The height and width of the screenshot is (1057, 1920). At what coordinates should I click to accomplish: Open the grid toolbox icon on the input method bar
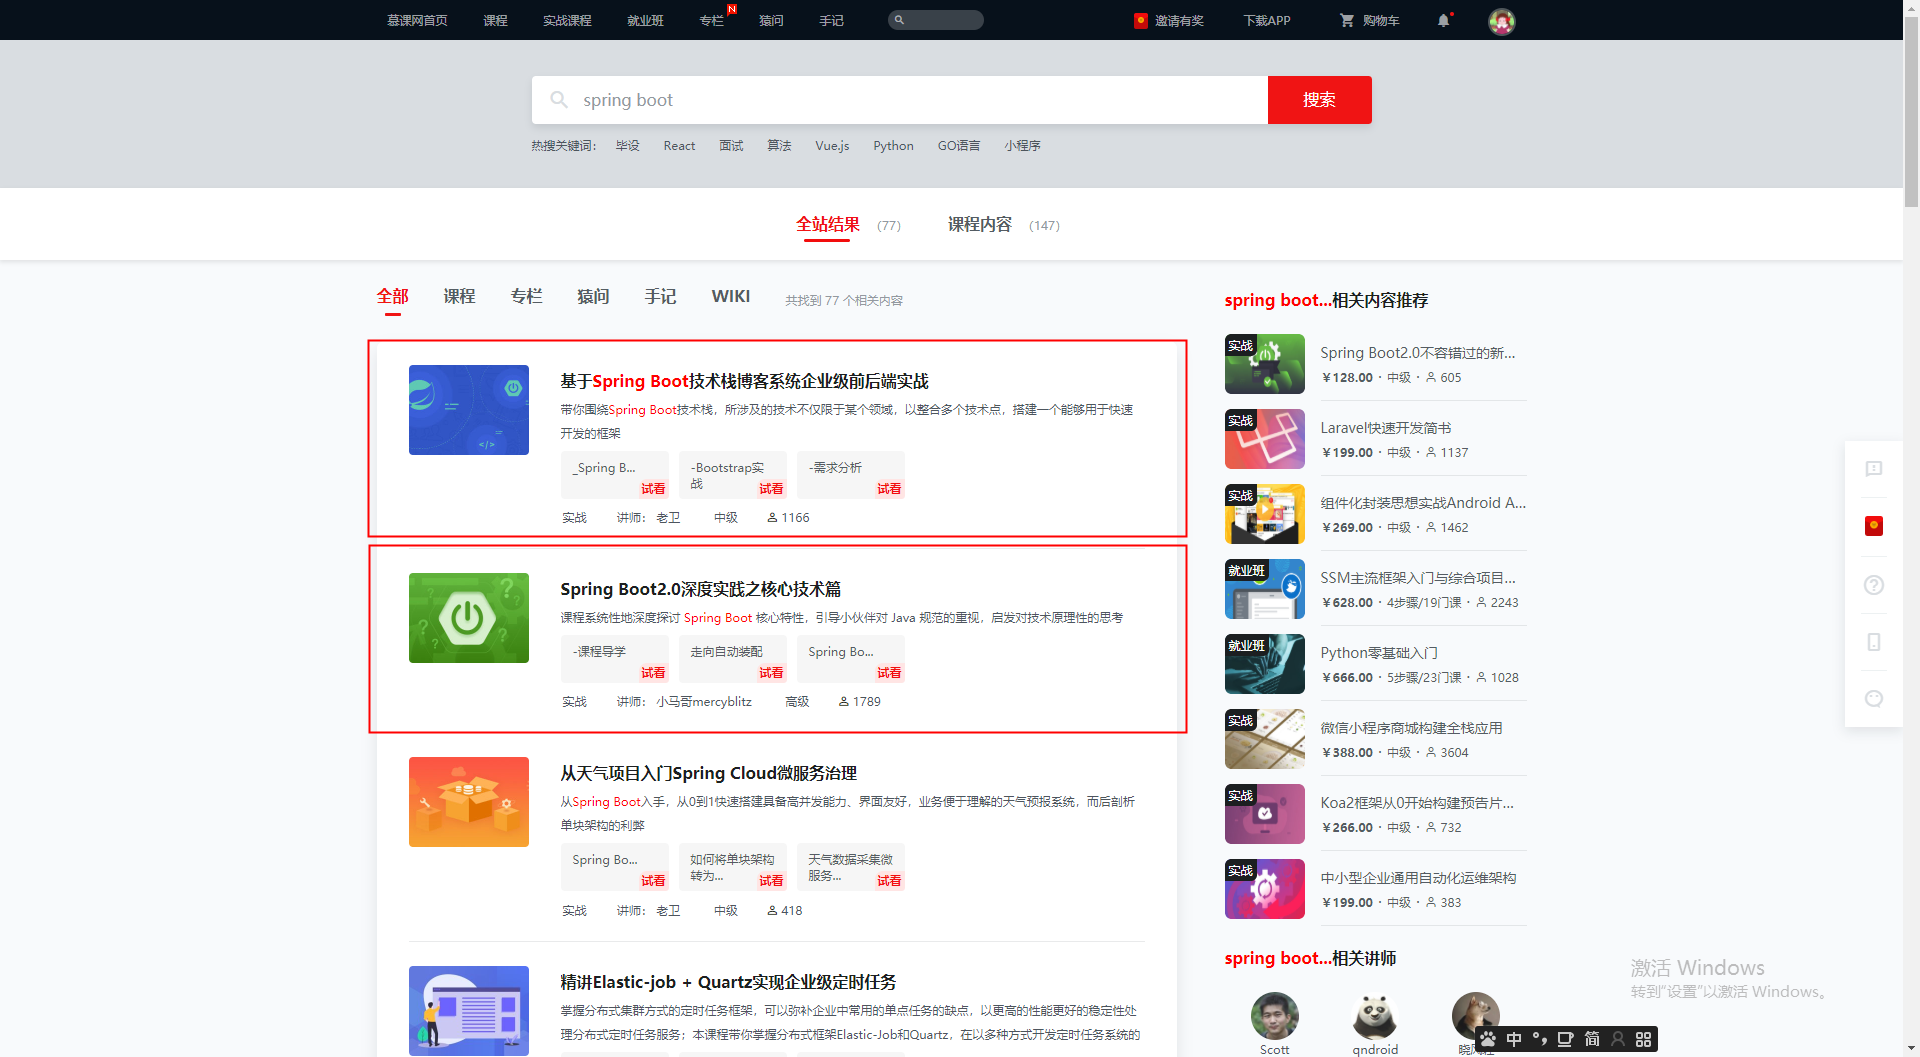click(x=1643, y=1039)
